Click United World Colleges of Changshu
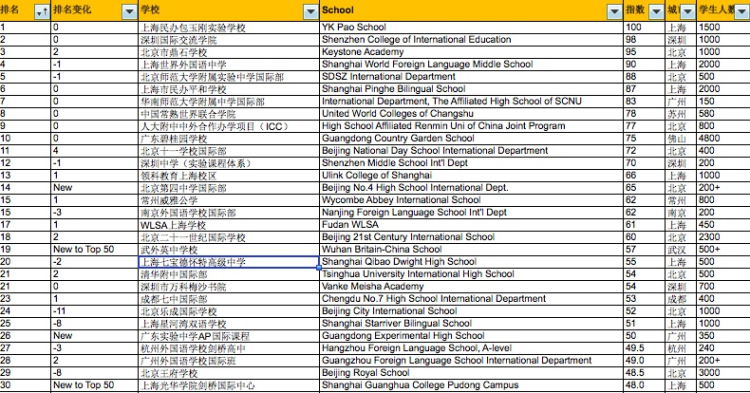Screen dimensions: 750x393 (x=472, y=114)
